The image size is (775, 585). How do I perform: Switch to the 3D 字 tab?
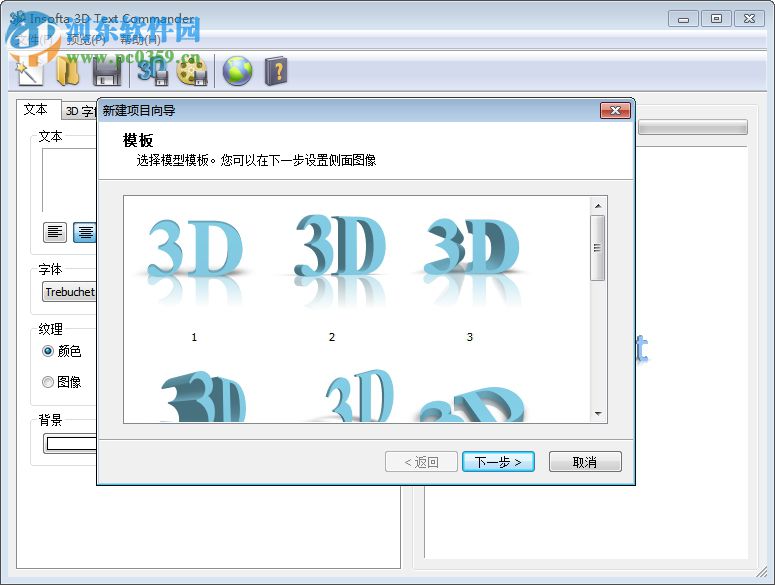click(79, 111)
